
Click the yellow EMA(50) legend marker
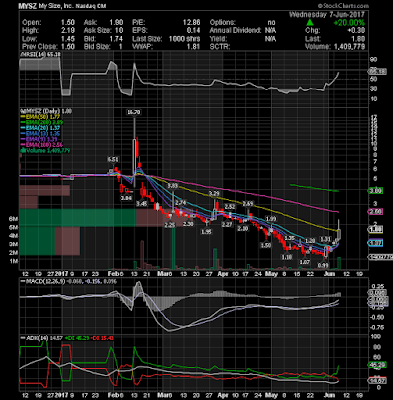coord(23,117)
